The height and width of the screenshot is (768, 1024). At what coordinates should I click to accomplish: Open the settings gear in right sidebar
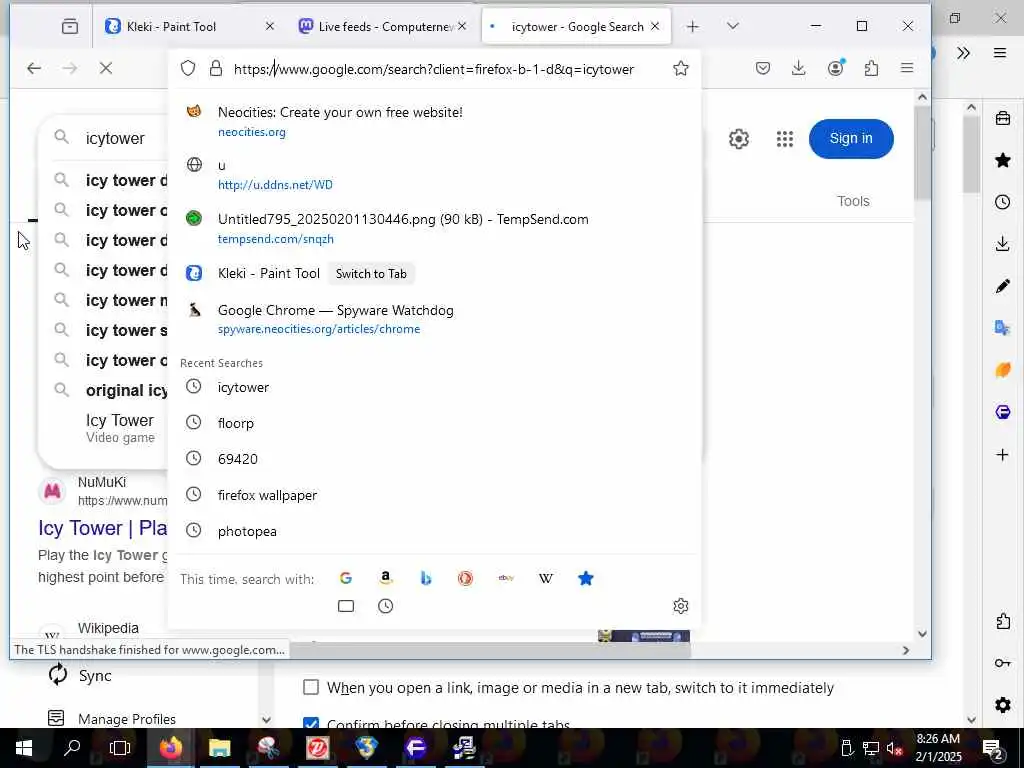1002,705
